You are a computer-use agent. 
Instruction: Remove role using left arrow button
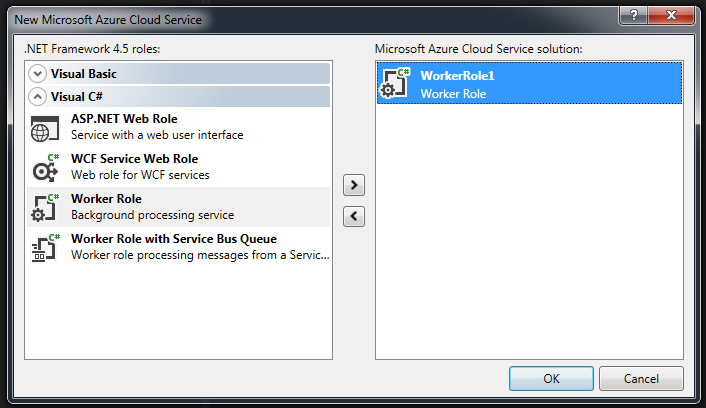tap(353, 216)
